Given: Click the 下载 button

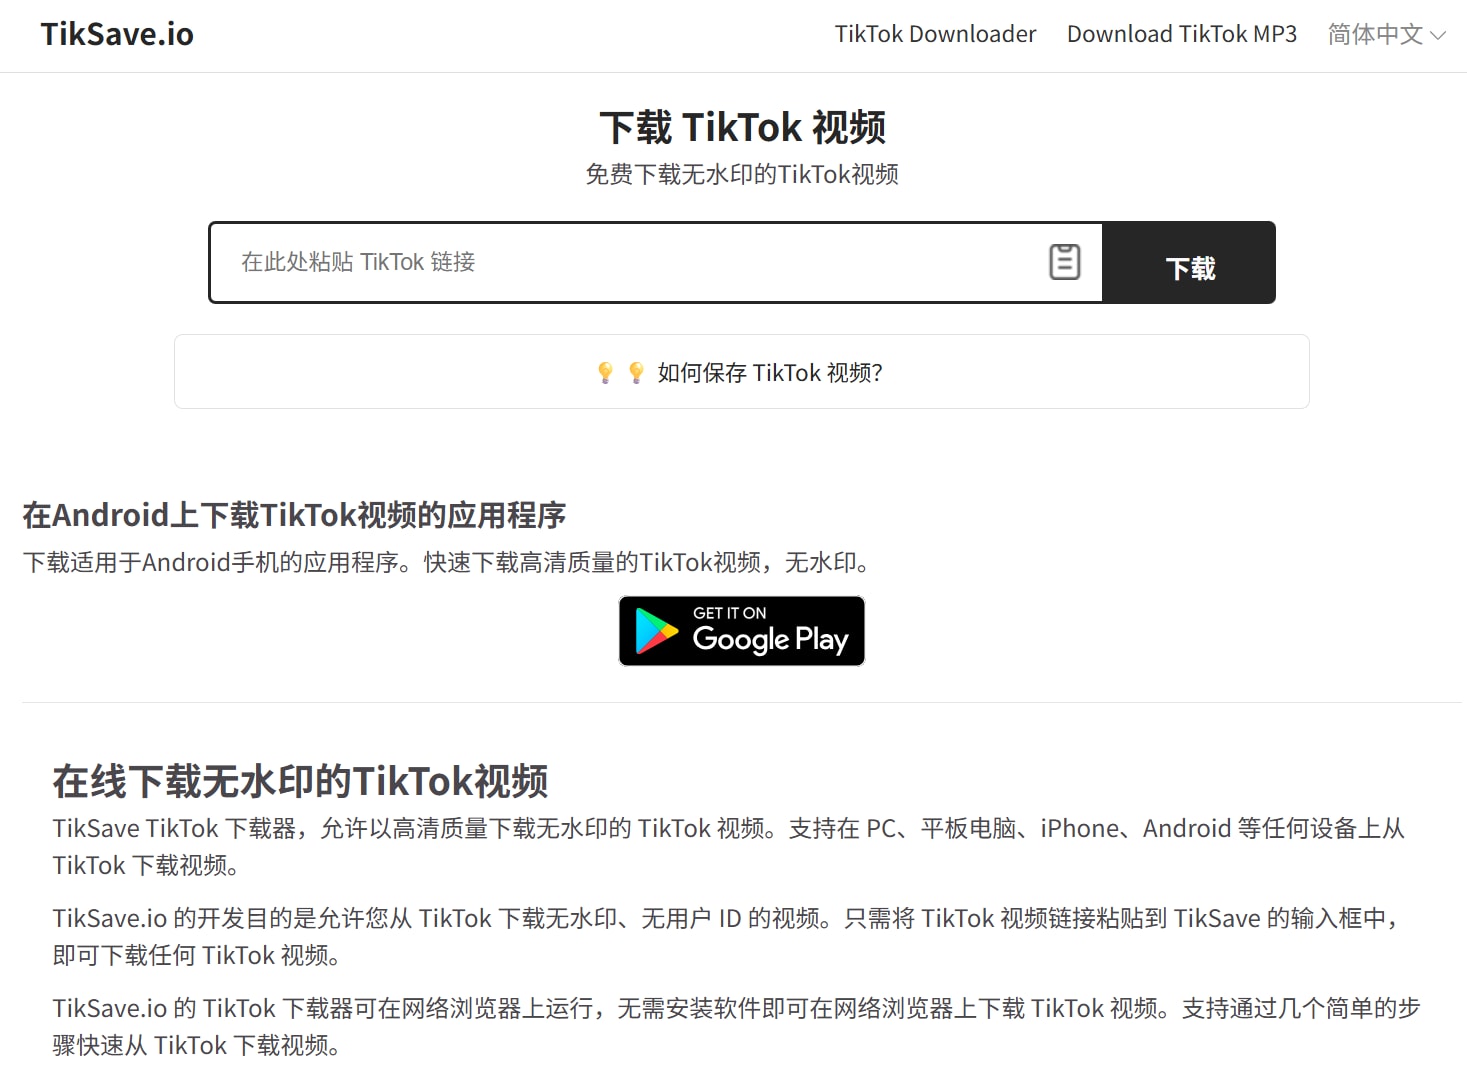Looking at the screenshot, I should click(1189, 263).
